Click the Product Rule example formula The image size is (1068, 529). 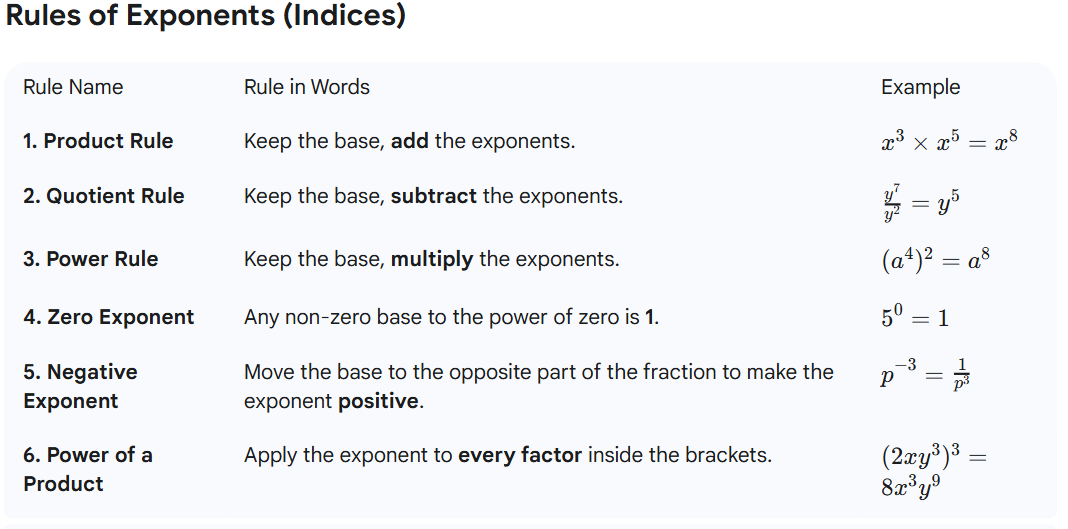tap(948, 141)
